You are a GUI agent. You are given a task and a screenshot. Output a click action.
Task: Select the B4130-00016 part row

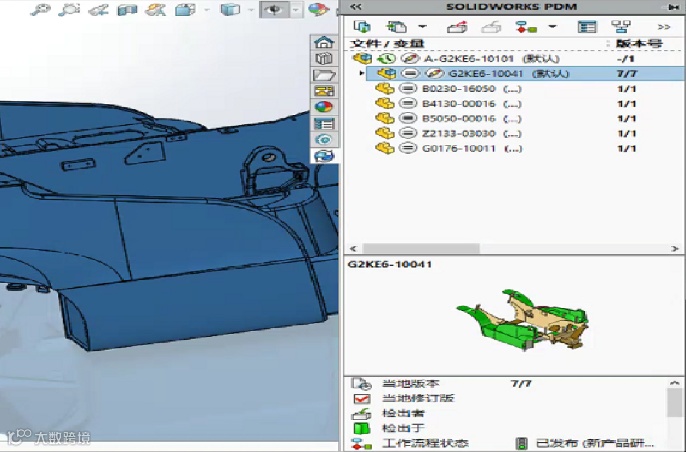514,104
